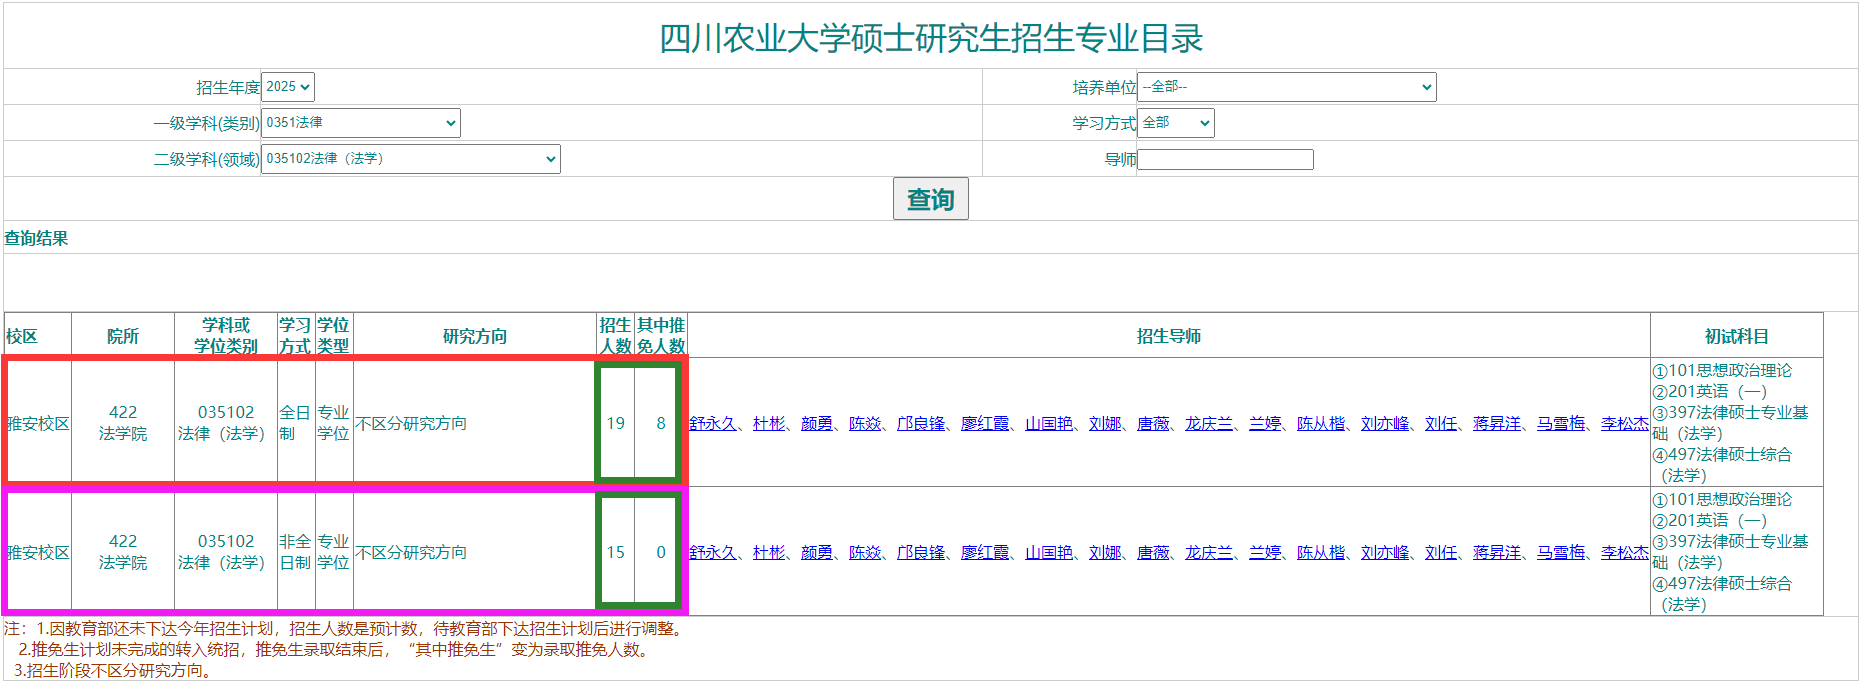Click the 院所 column header

coord(123,337)
